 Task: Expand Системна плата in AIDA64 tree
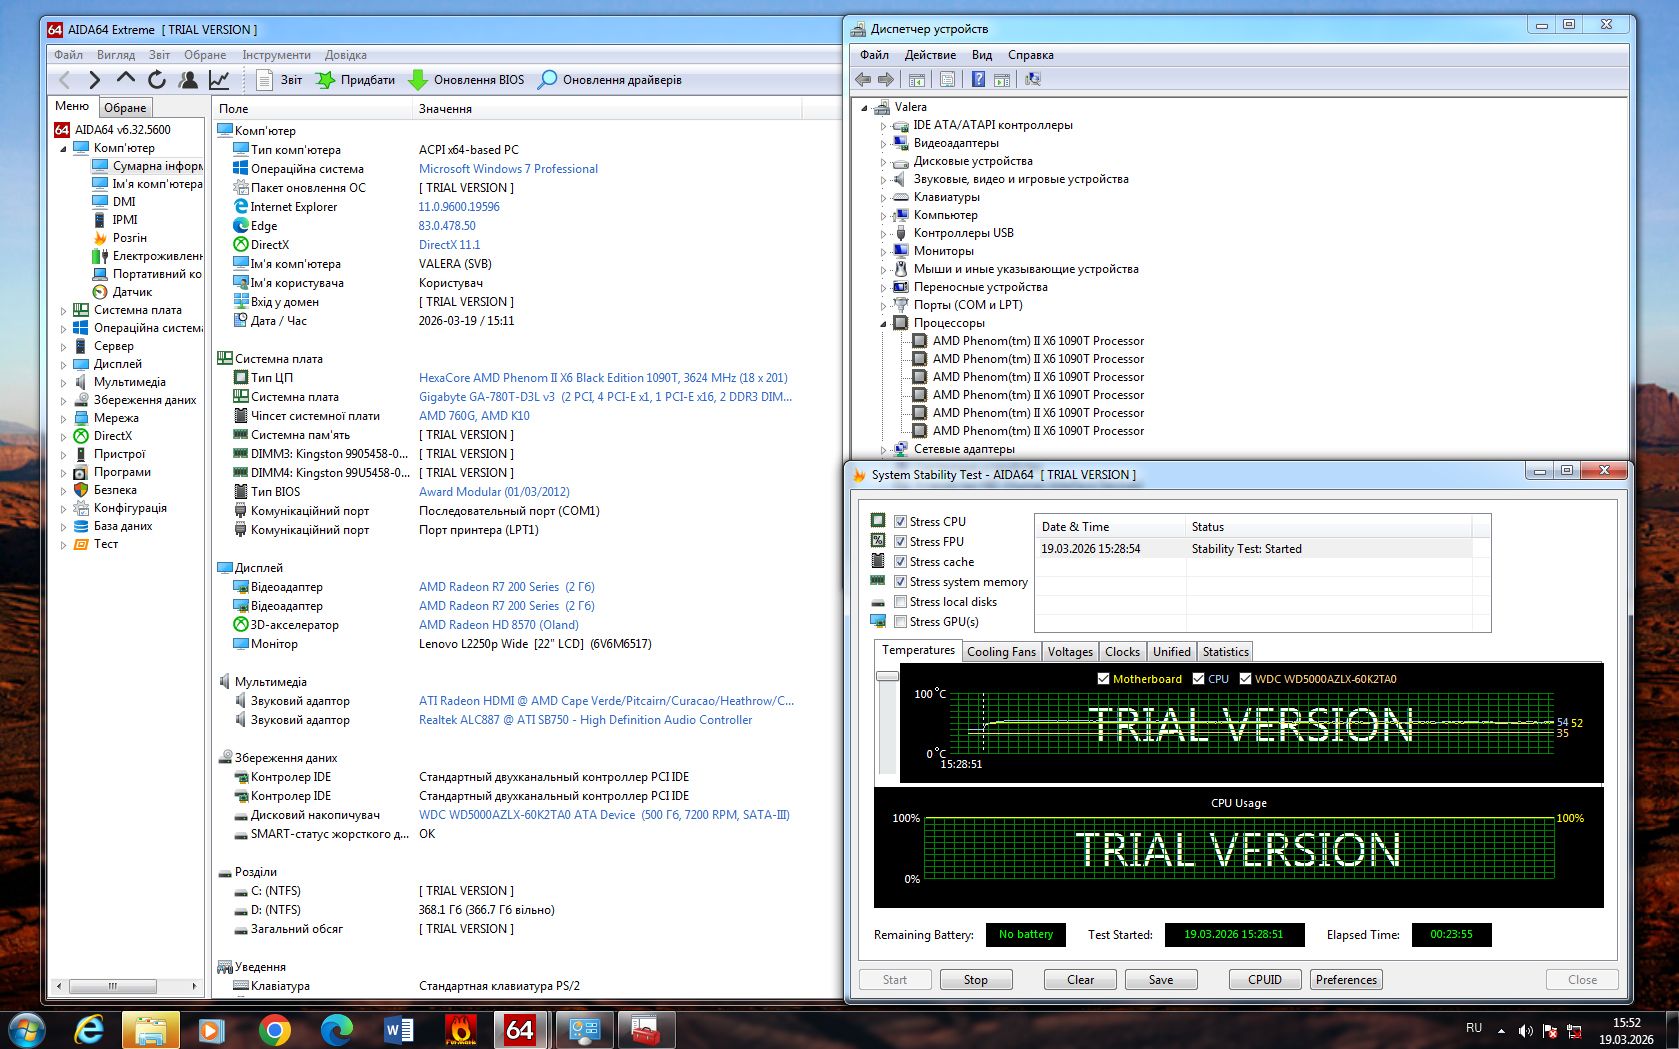point(64,310)
